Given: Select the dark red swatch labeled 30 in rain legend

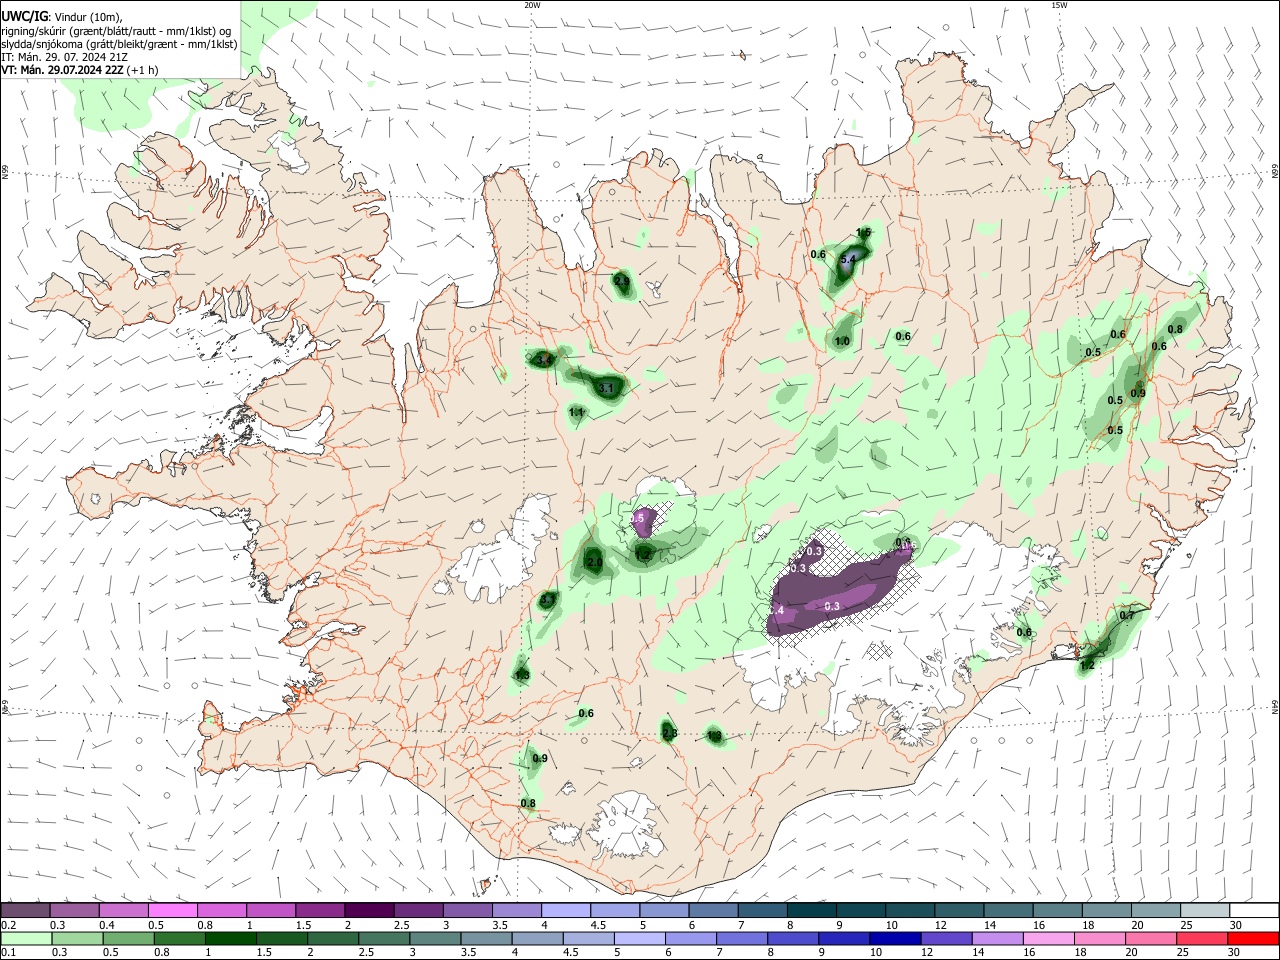Looking at the screenshot, I should pyautogui.click(x=1254, y=938).
